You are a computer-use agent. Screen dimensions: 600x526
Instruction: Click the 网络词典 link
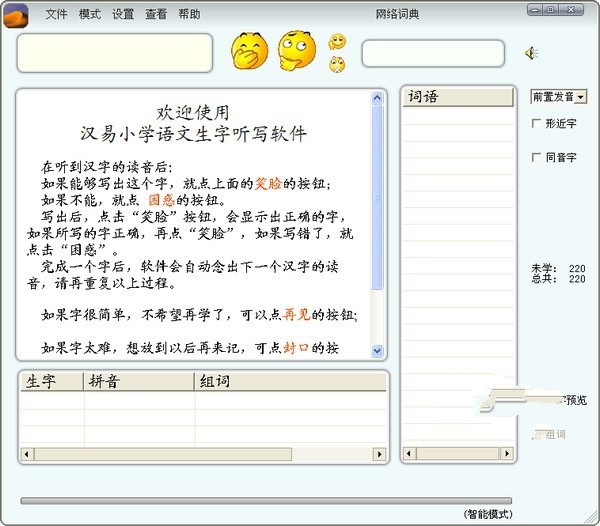(x=397, y=14)
